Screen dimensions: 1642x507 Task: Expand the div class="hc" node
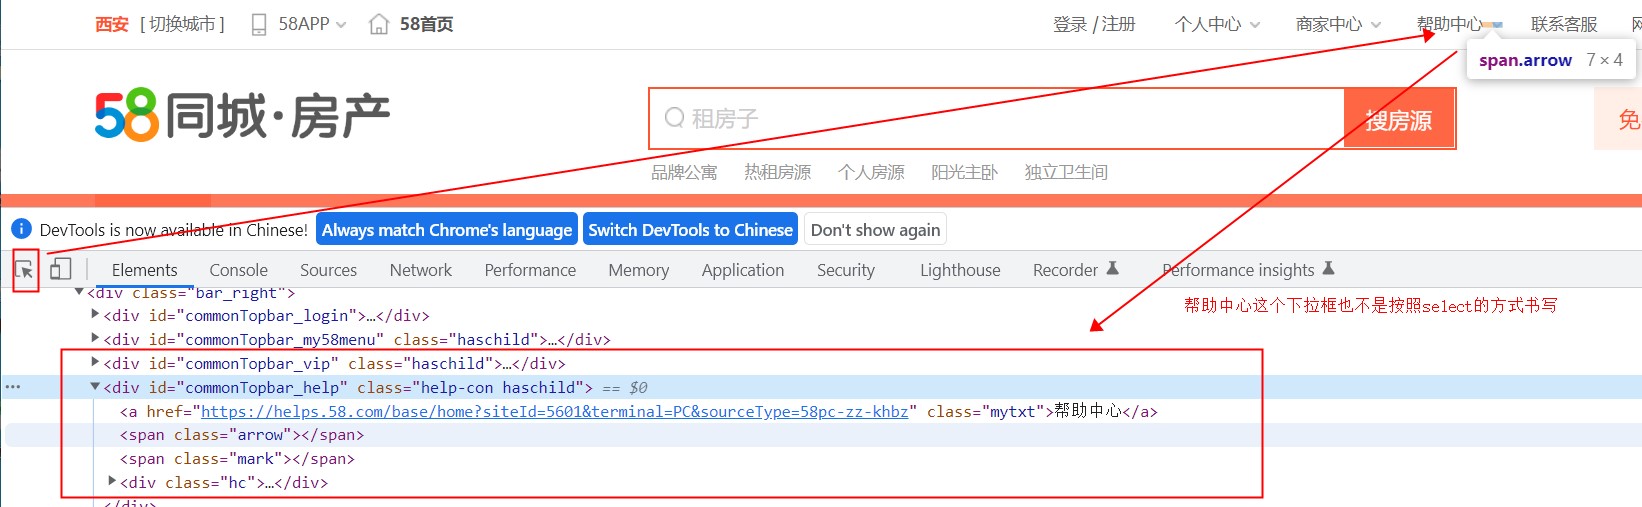112,481
